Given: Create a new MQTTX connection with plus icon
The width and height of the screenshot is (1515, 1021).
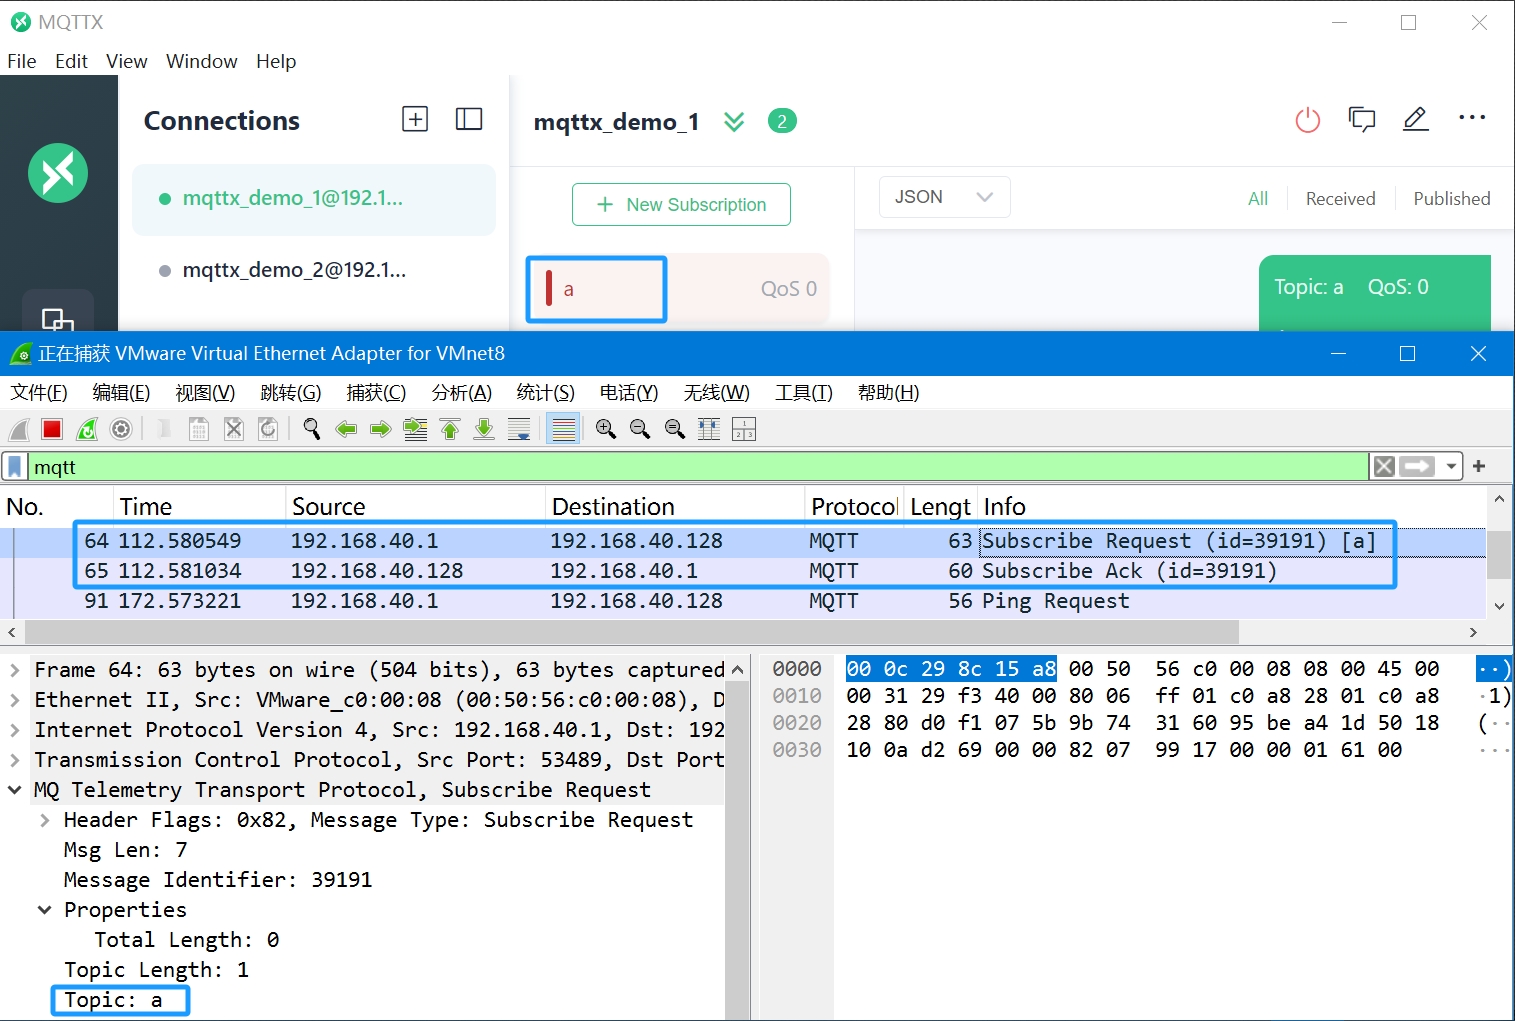Looking at the screenshot, I should tap(415, 119).
